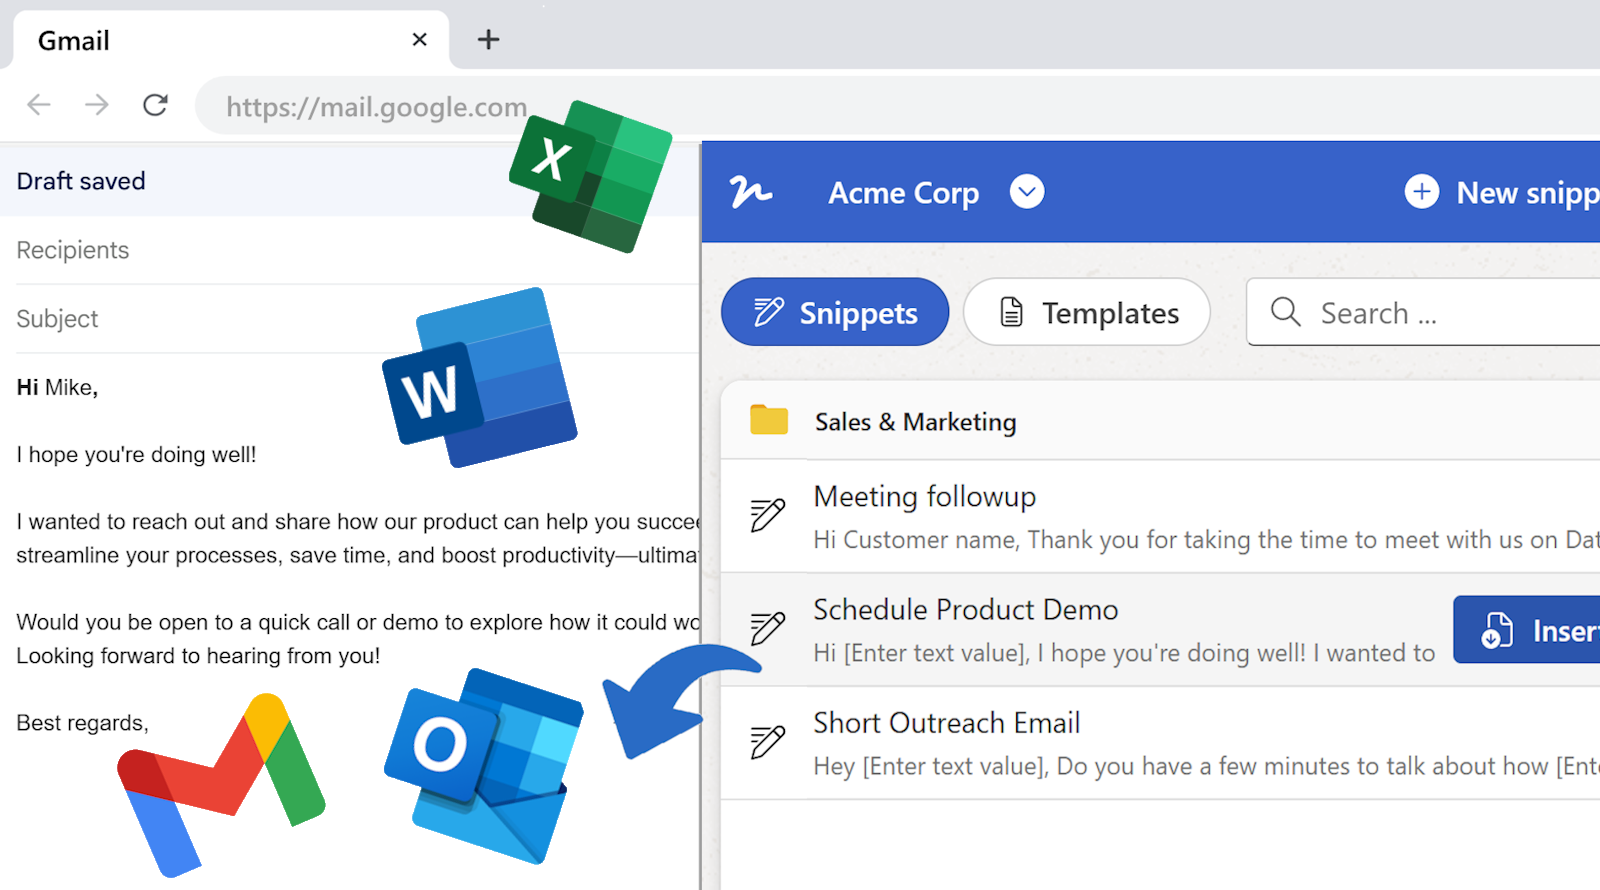Reload the Gmail page
The height and width of the screenshot is (890, 1600).
[155, 104]
